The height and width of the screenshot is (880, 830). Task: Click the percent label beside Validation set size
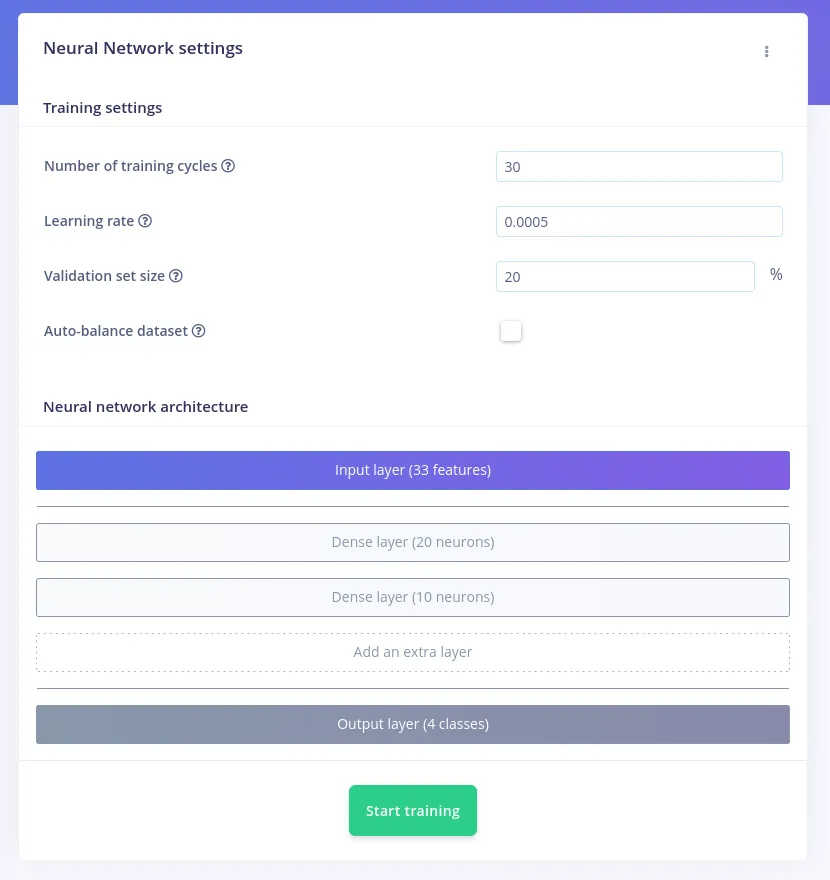[x=776, y=274]
